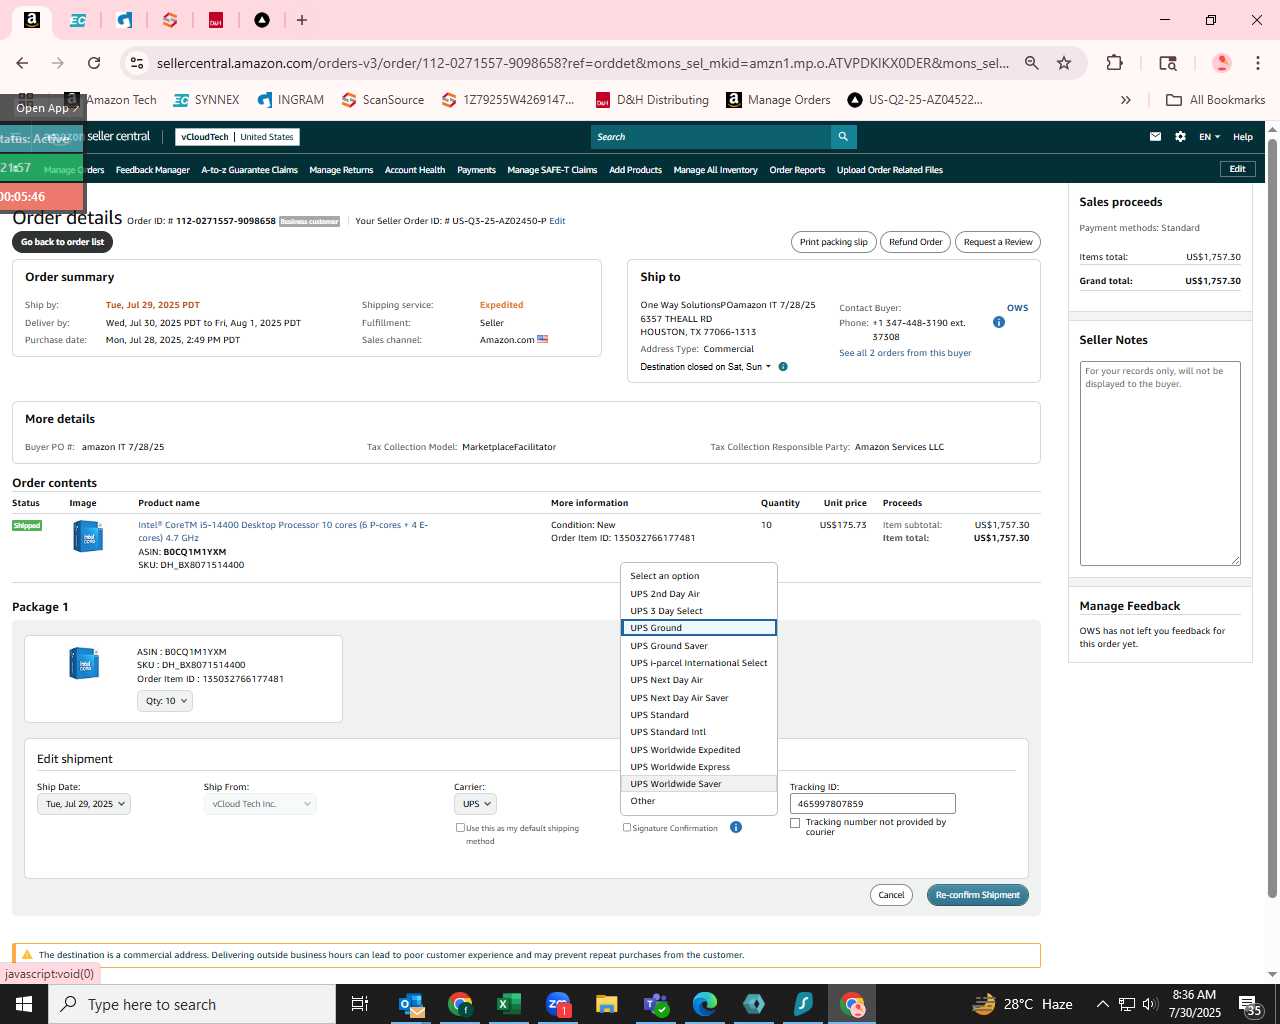Click the page vertical scrollbar
This screenshot has height=1024, width=1280.
tap(1272, 520)
